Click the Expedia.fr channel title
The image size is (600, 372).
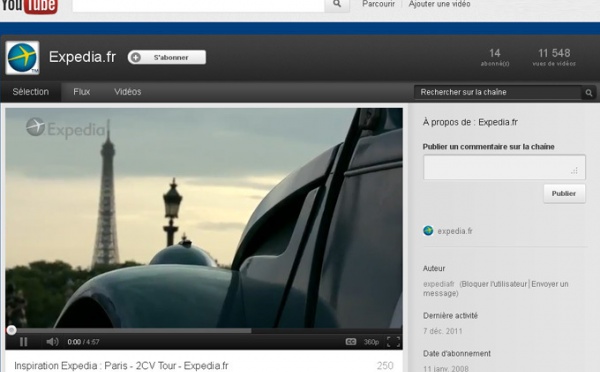[82, 57]
